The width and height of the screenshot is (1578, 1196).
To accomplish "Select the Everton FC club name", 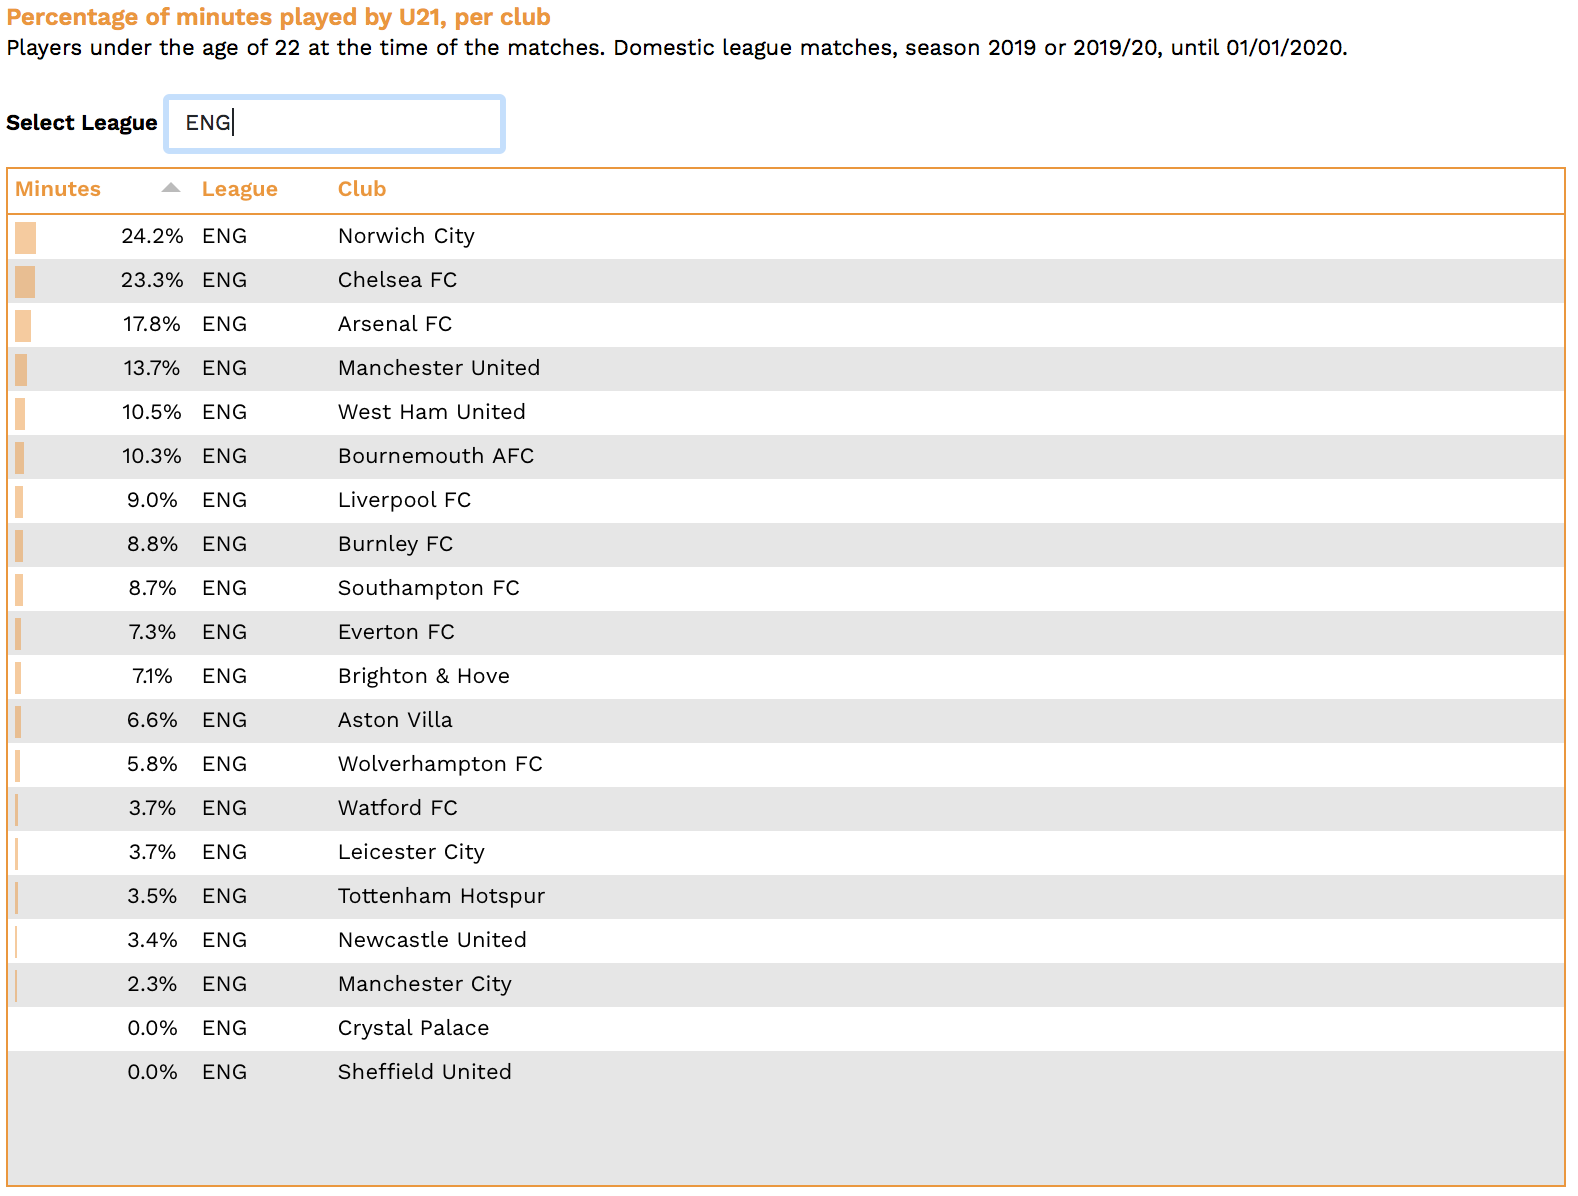I will (x=396, y=632).
